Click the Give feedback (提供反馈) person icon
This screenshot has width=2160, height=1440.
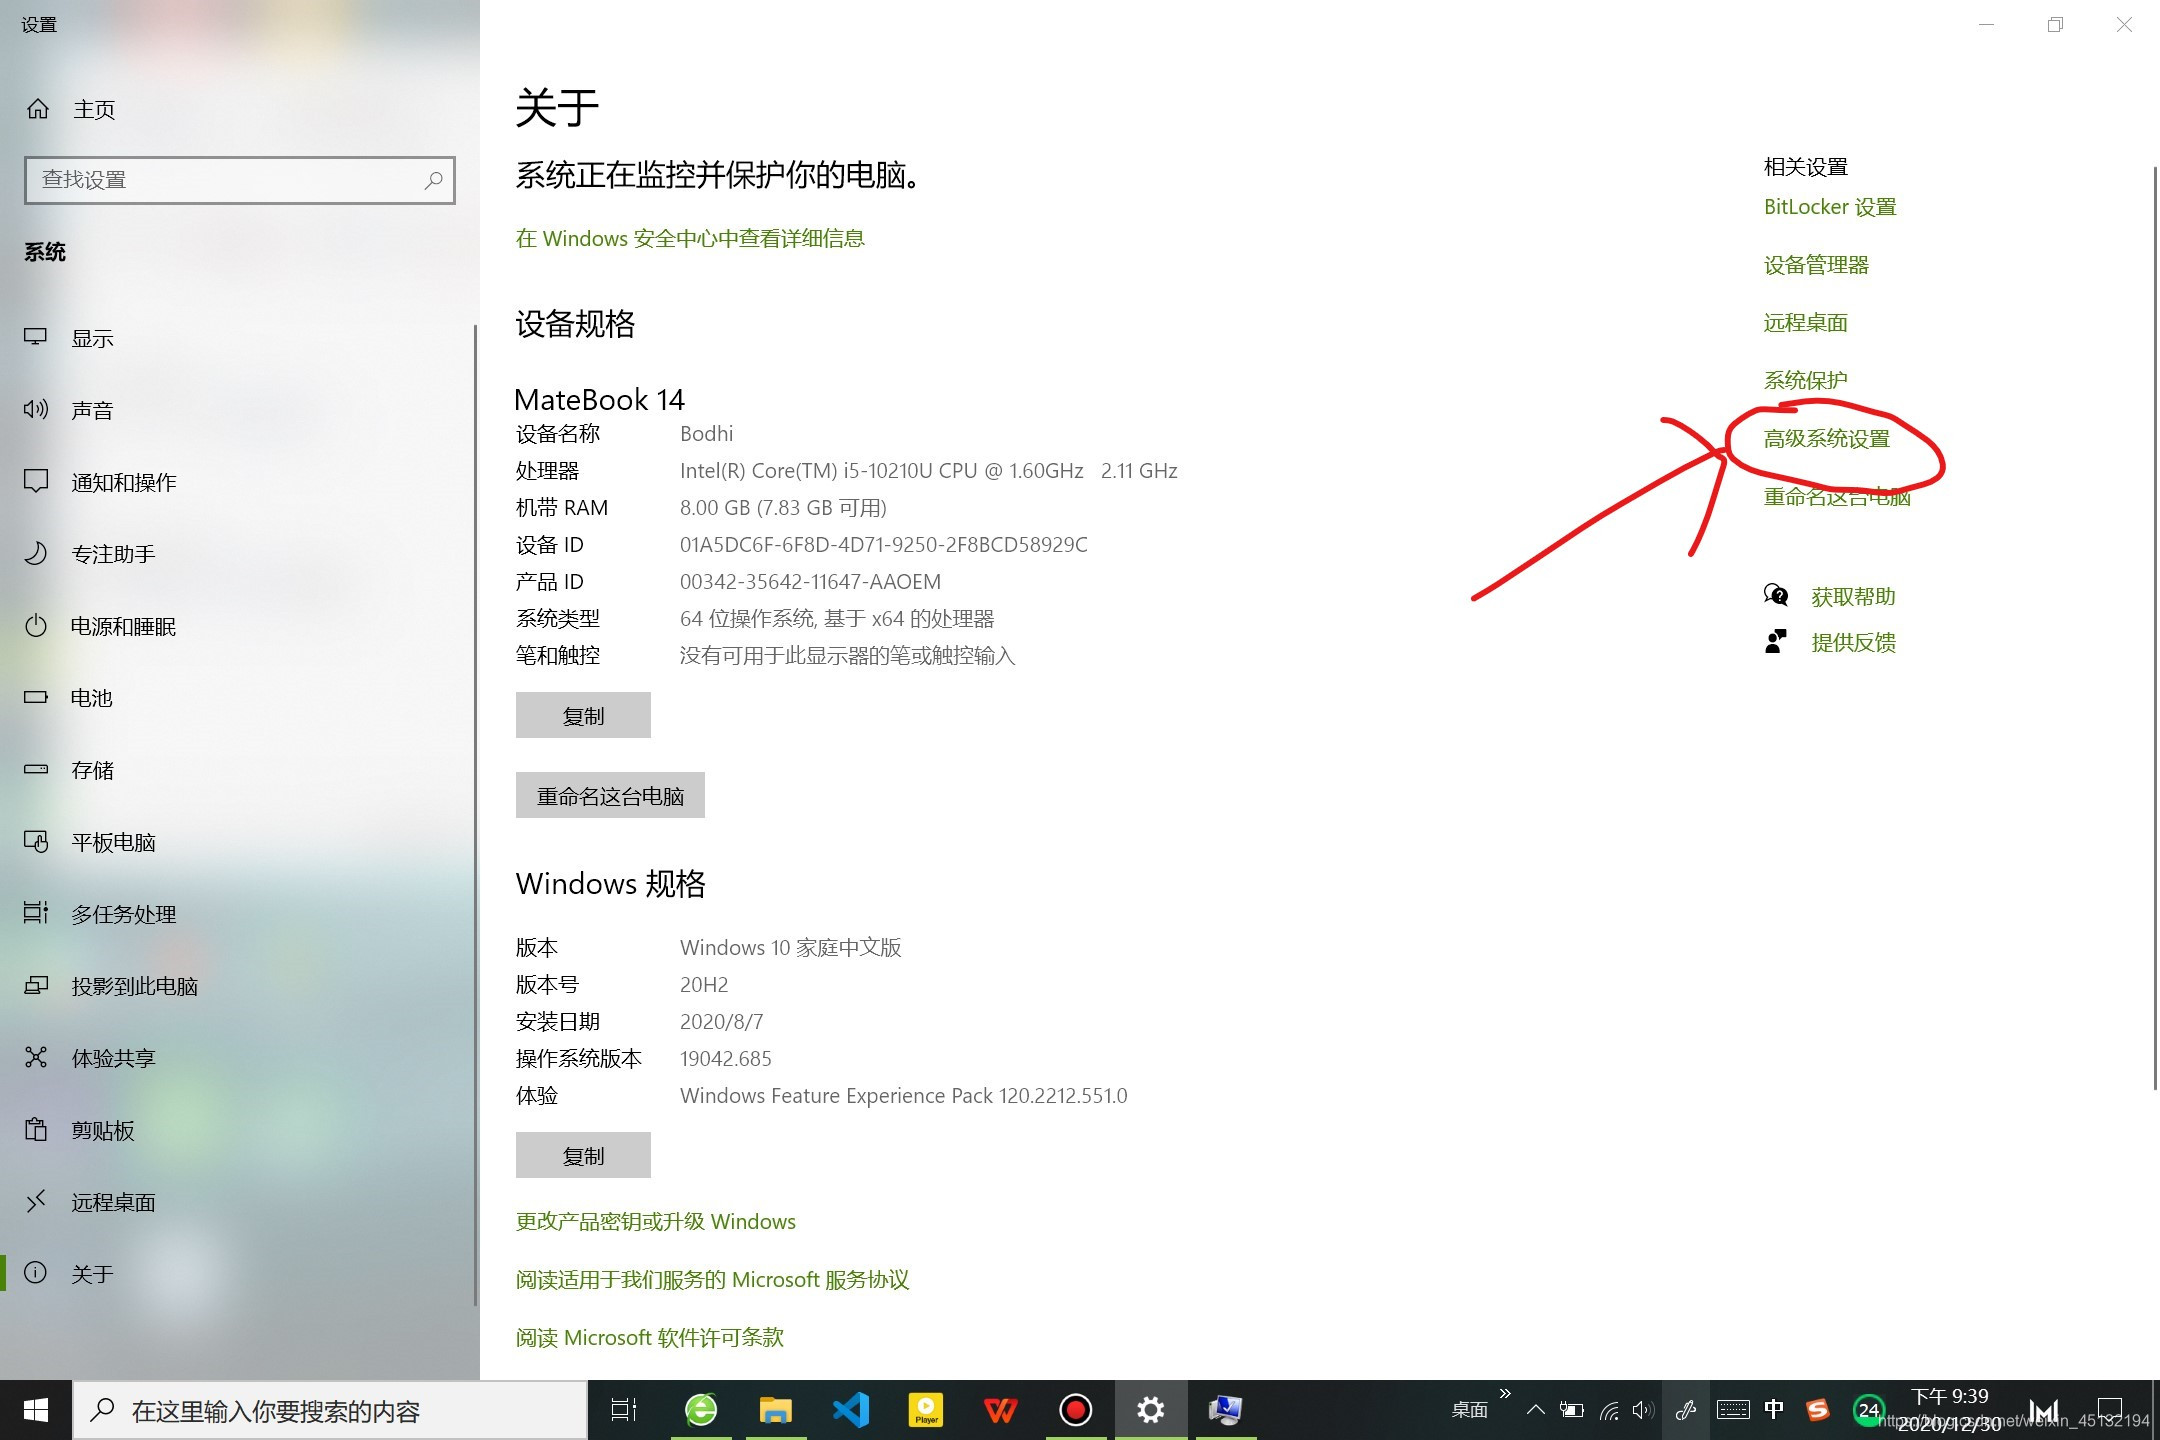click(x=1776, y=642)
